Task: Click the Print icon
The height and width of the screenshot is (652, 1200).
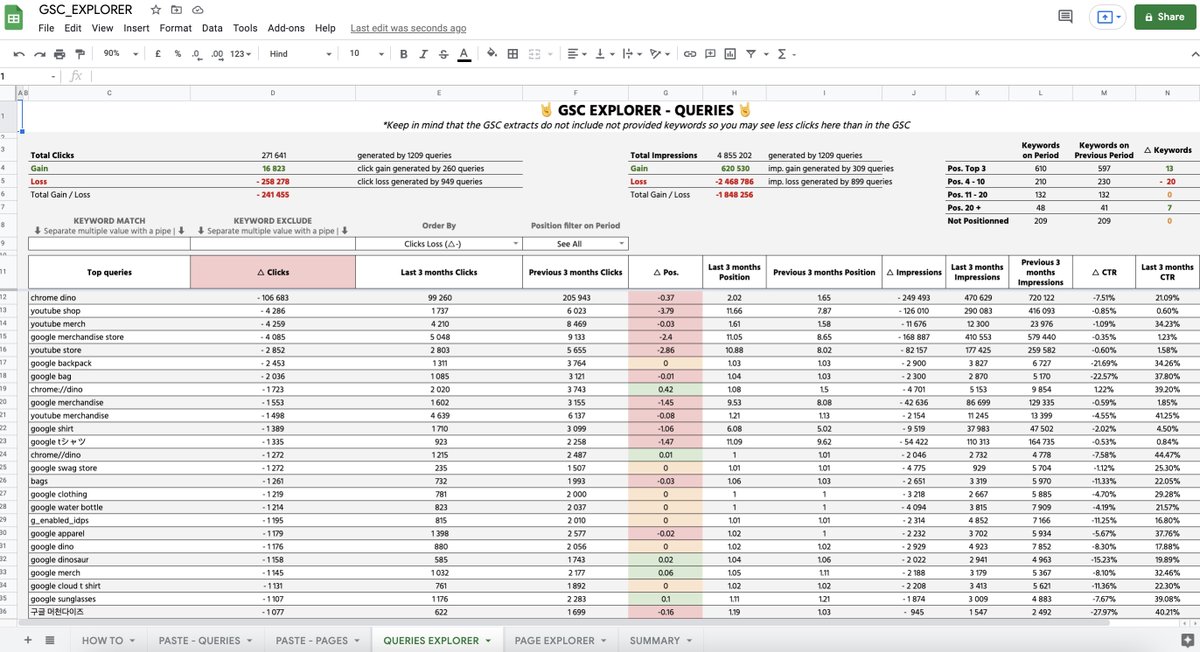Action: pos(58,54)
